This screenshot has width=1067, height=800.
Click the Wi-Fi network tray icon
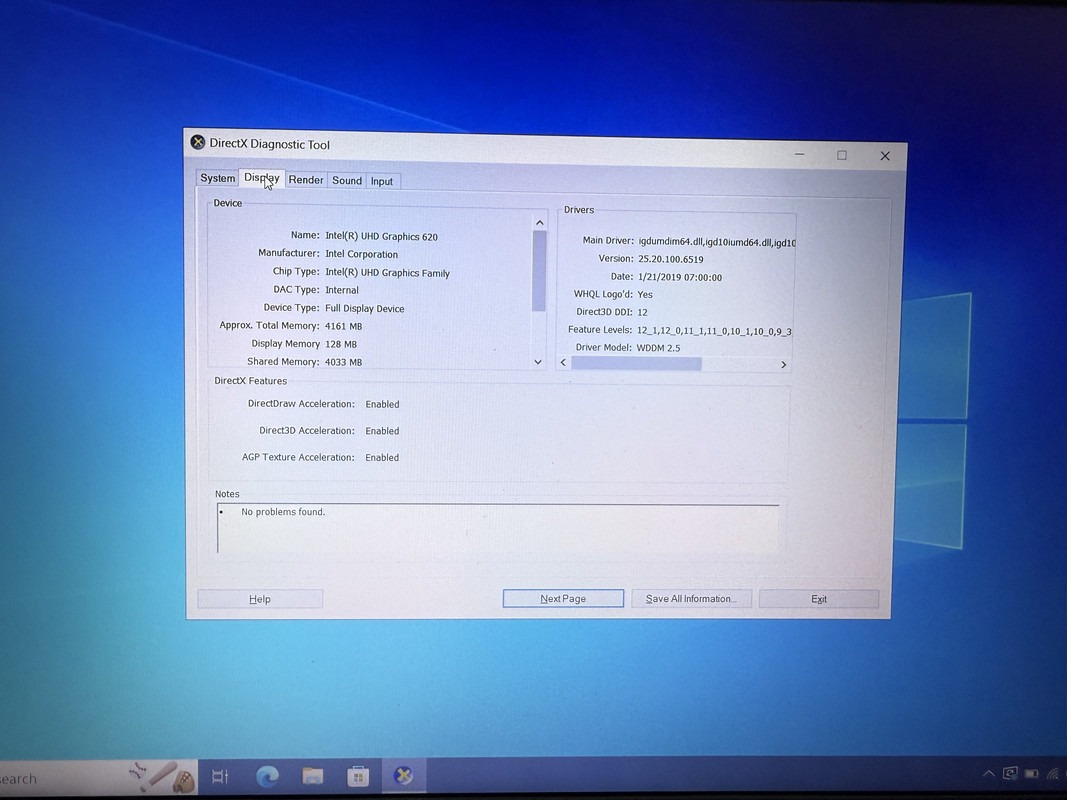pyautogui.click(x=1054, y=774)
